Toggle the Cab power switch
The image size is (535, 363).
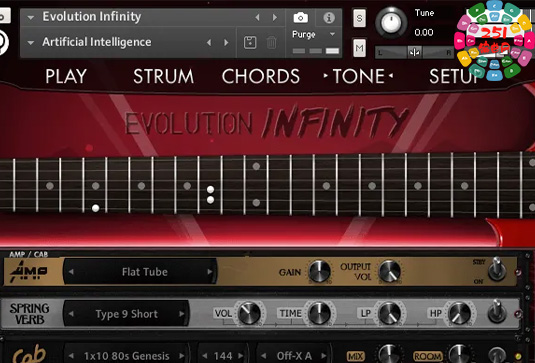497,355
